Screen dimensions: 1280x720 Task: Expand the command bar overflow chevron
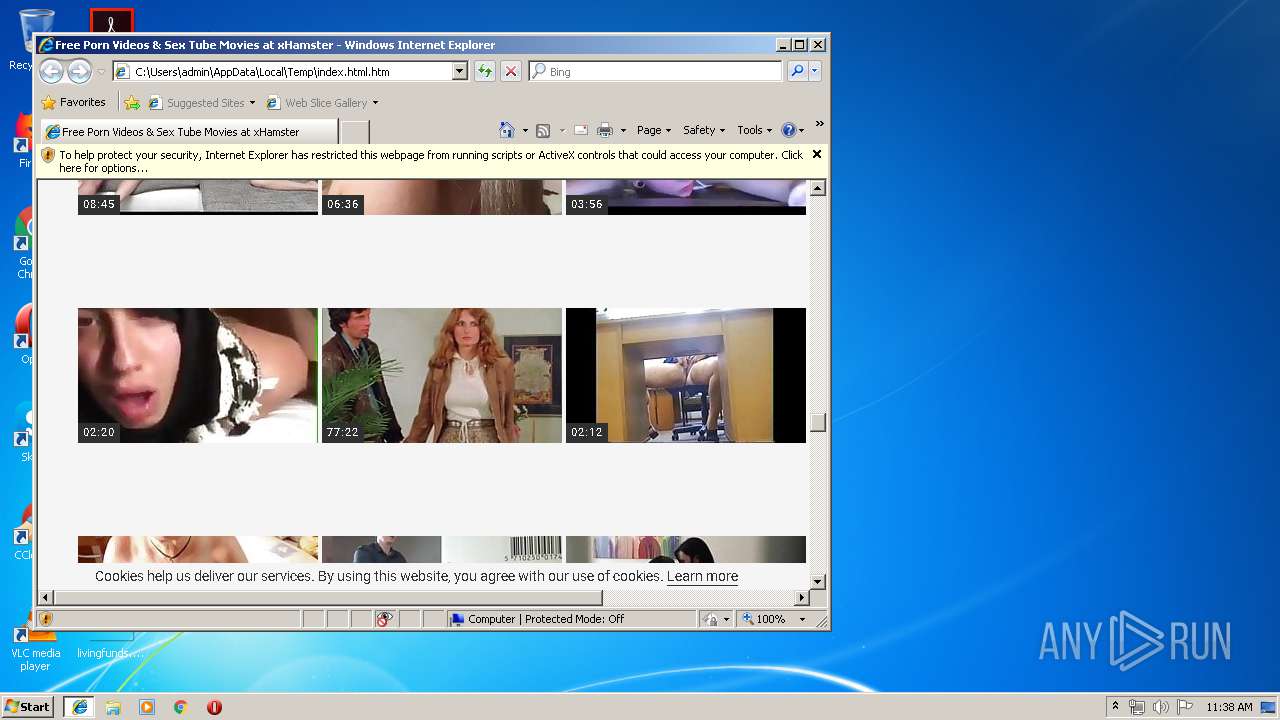(x=819, y=124)
